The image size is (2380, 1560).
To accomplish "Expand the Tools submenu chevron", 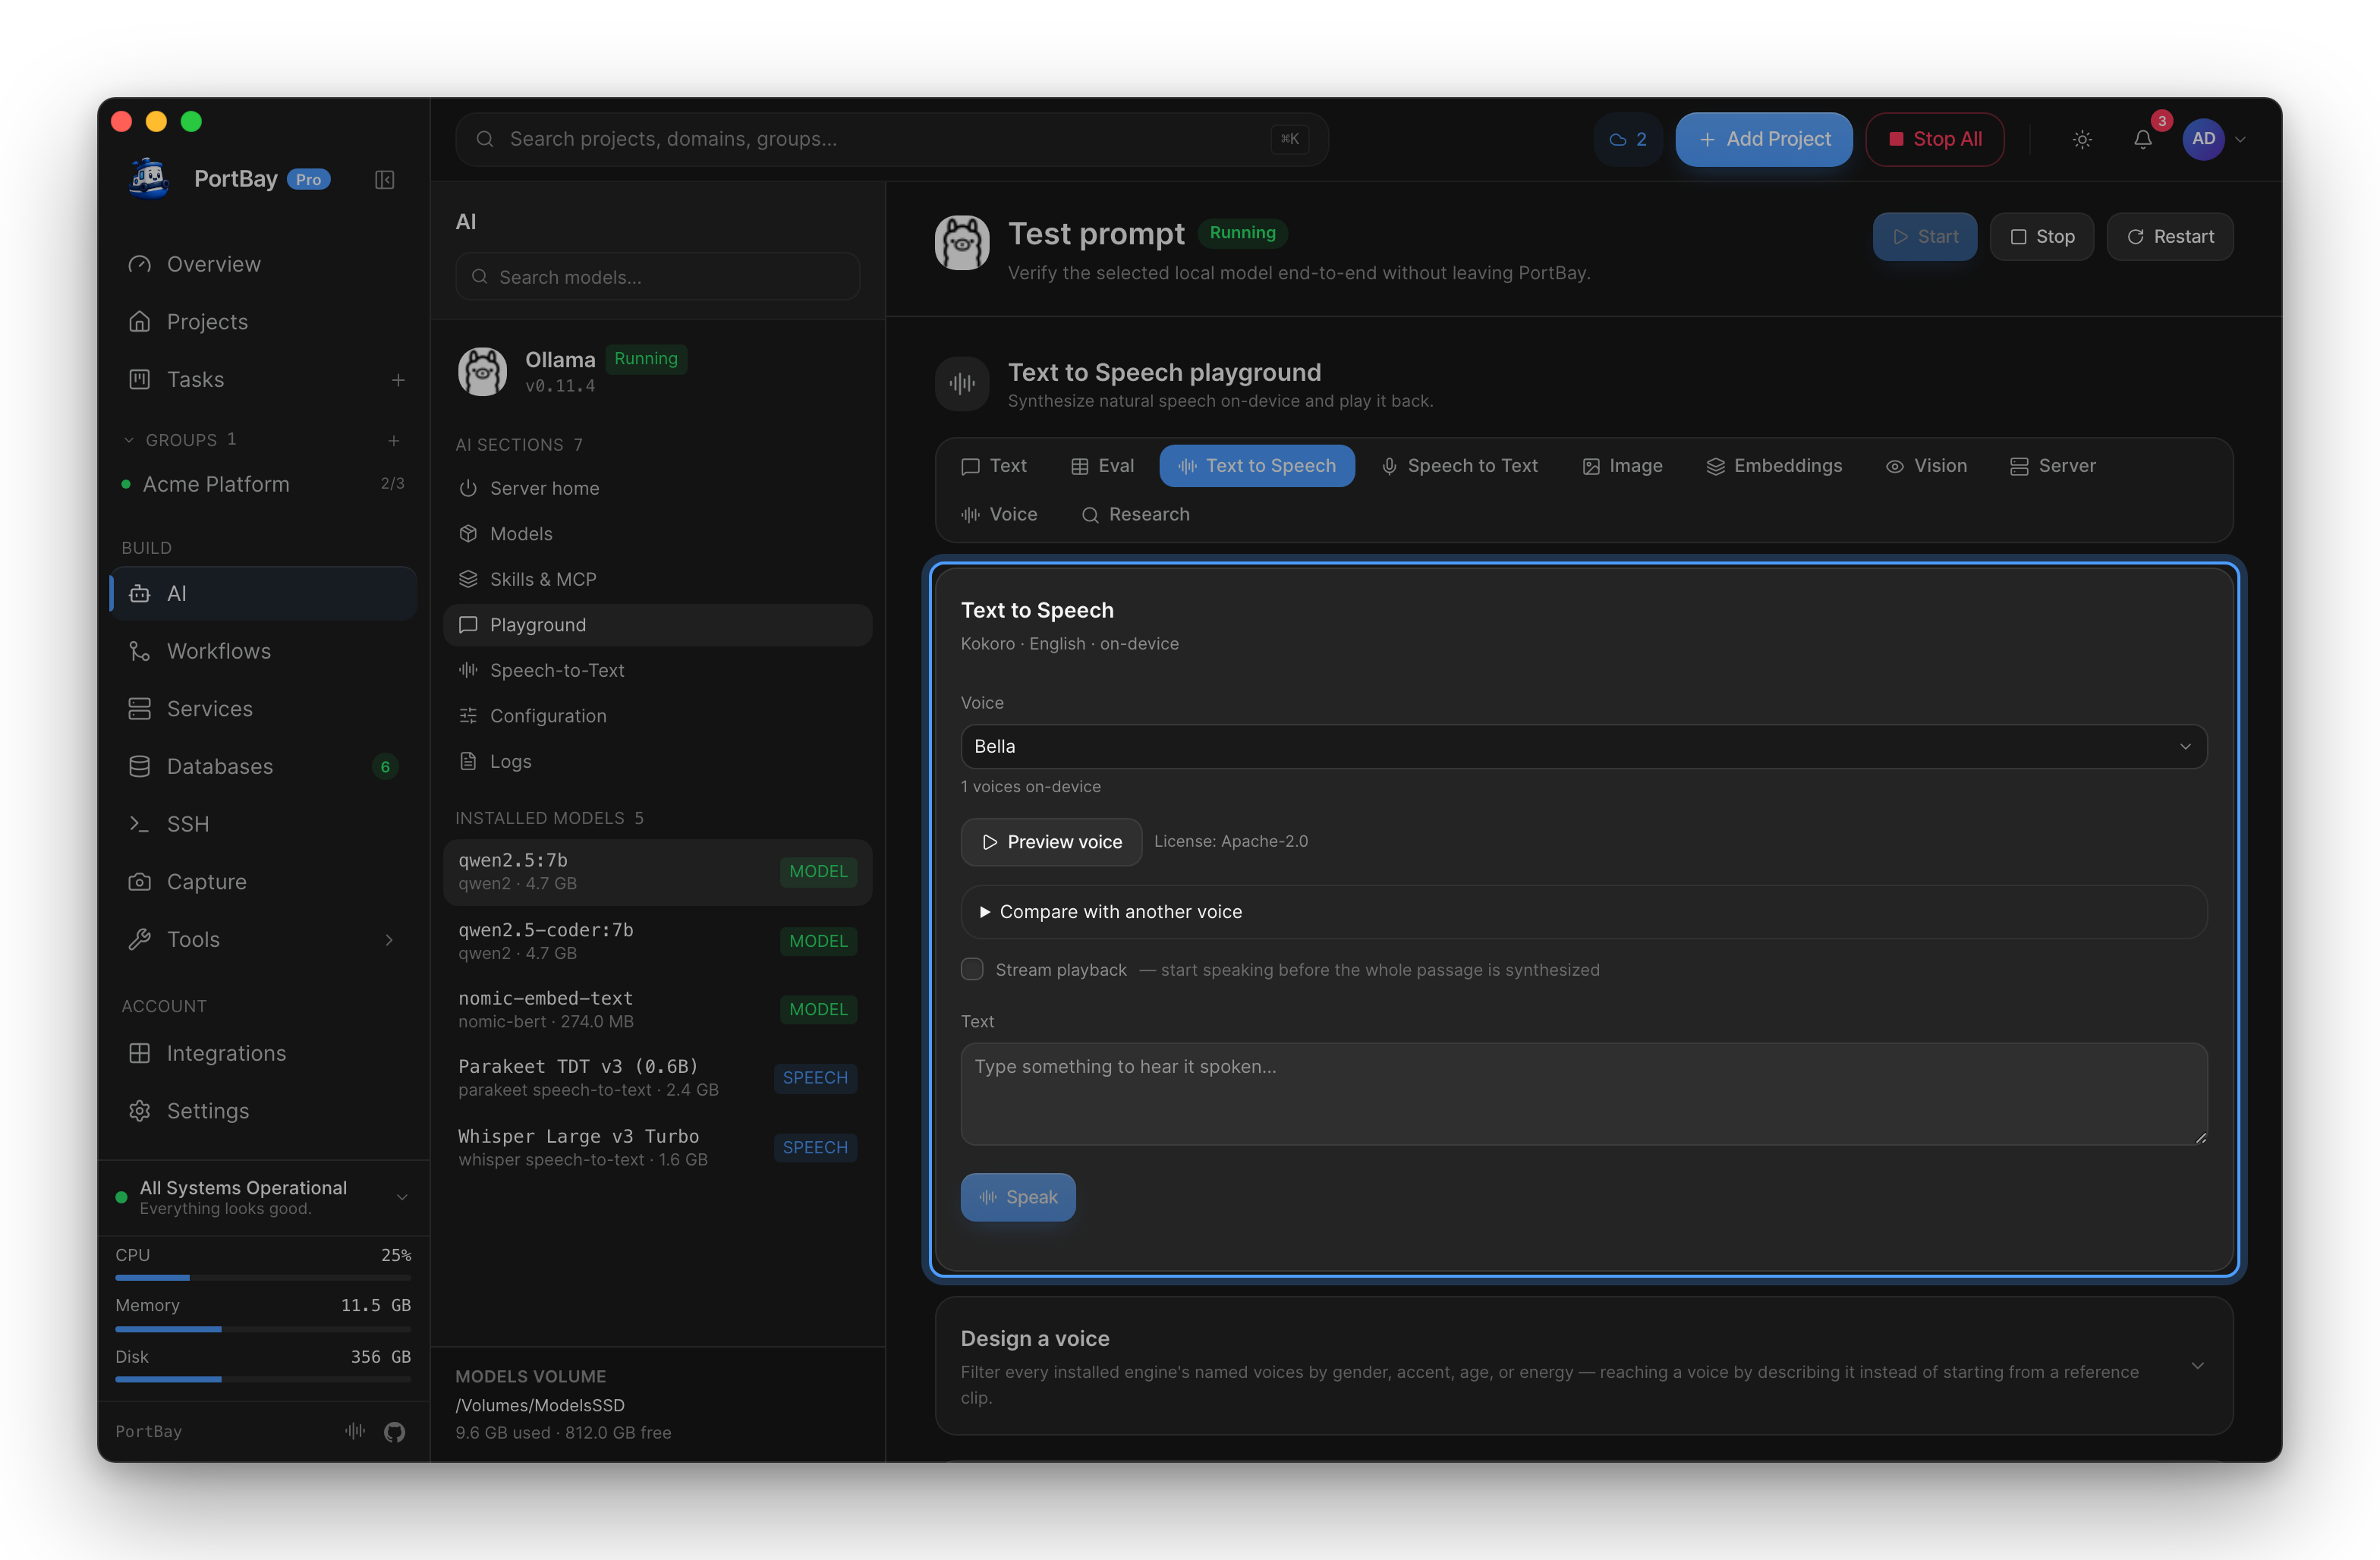I will click(x=389, y=940).
